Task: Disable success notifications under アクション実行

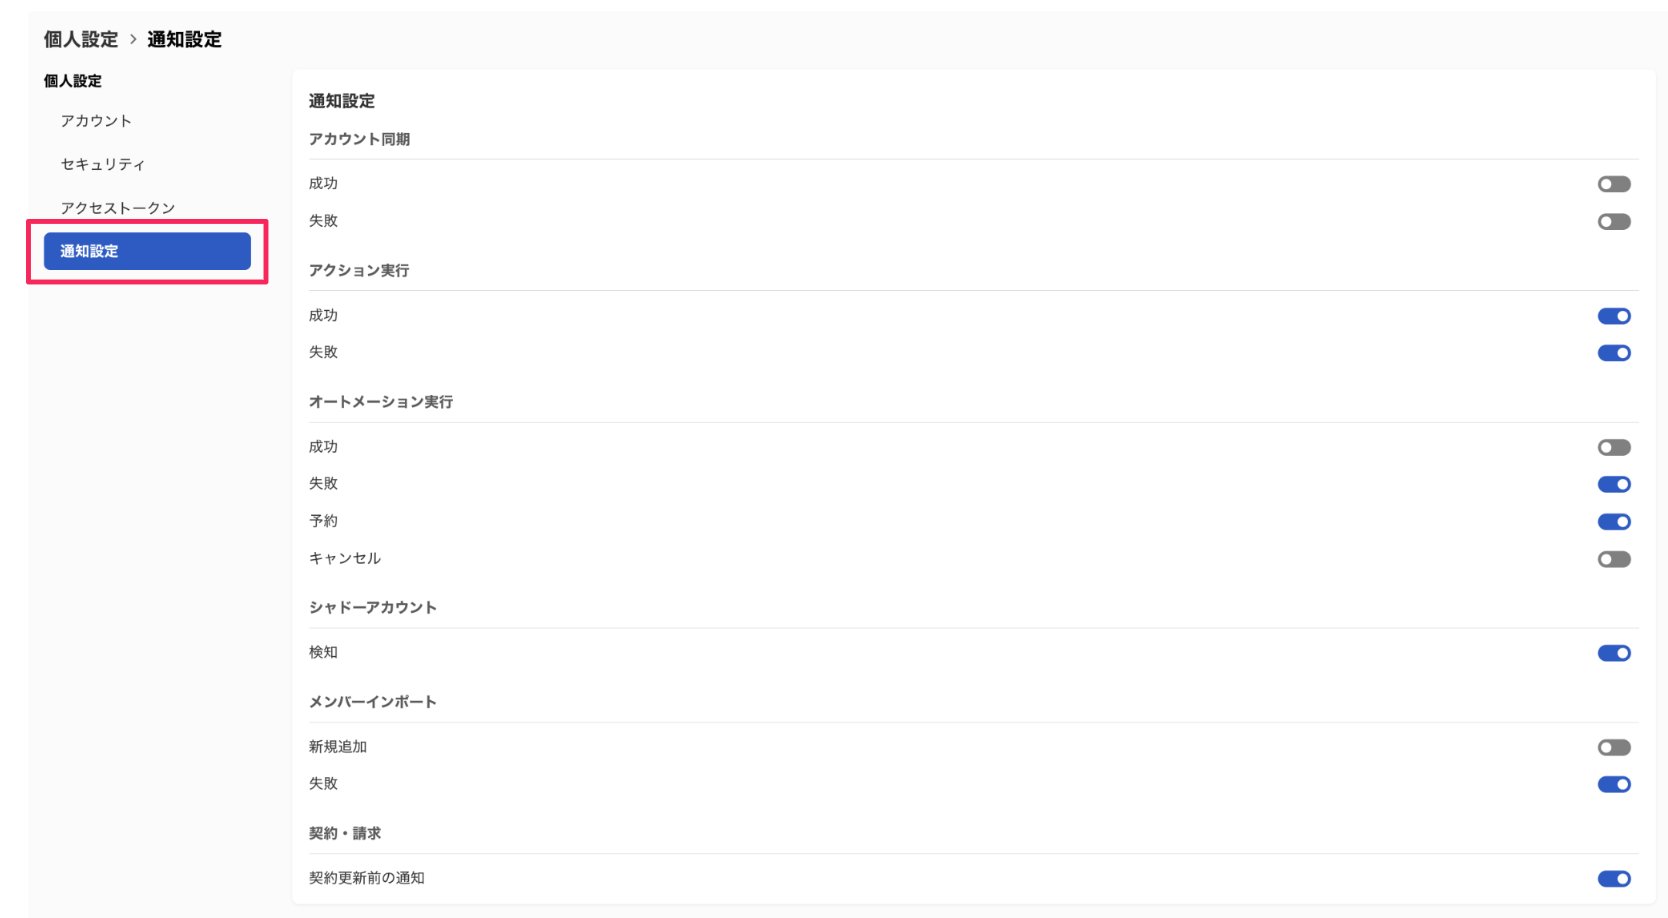Action: [1614, 315]
